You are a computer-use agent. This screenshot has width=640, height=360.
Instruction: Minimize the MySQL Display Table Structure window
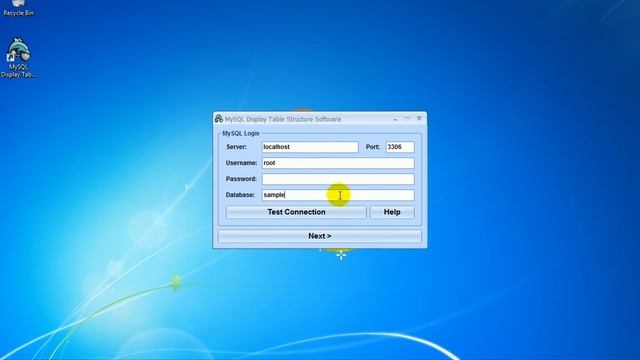point(395,119)
